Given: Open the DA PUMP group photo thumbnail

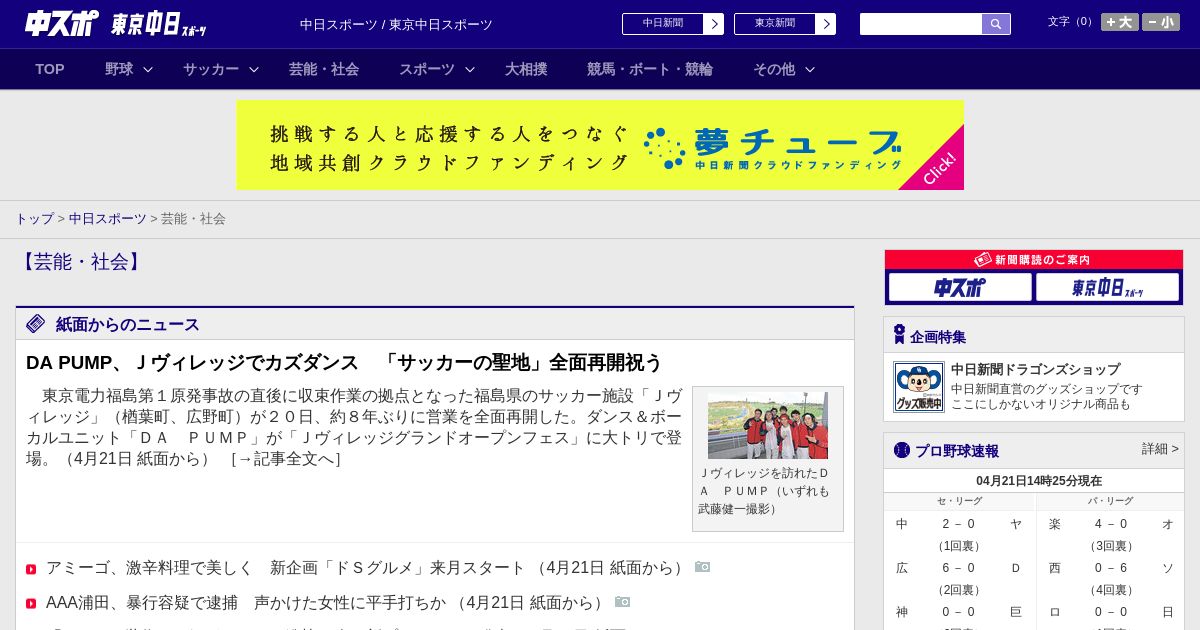Looking at the screenshot, I should [x=768, y=426].
